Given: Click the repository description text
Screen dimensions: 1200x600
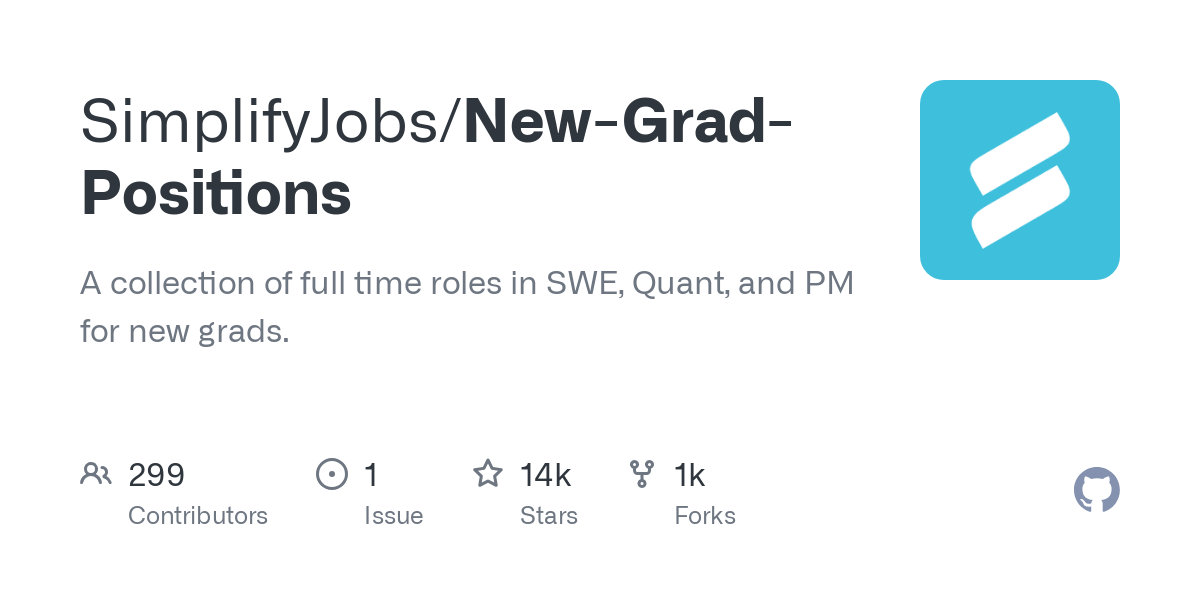Looking at the screenshot, I should click(466, 284).
